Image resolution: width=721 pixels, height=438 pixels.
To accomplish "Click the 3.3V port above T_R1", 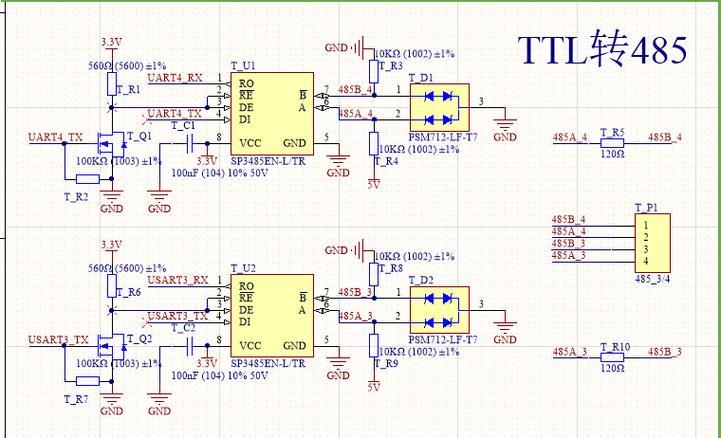I will pos(111,43).
